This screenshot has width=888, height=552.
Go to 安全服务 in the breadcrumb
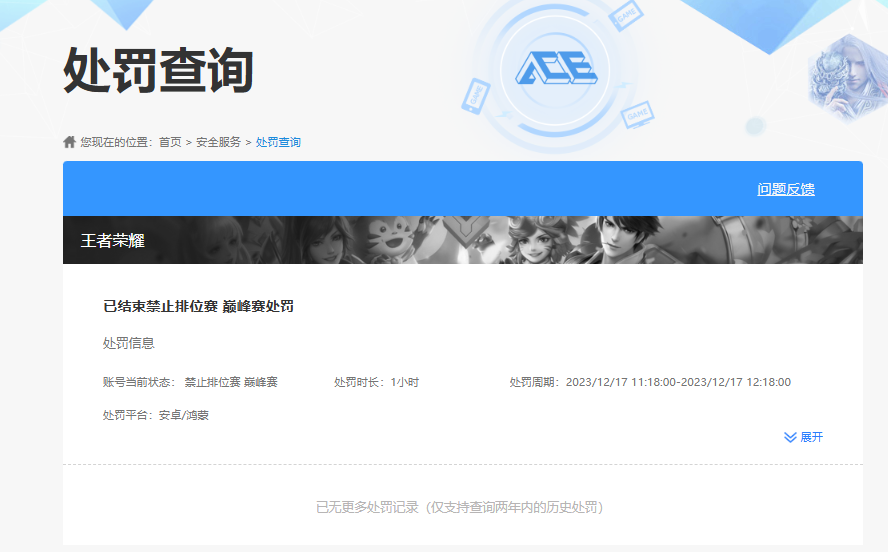point(218,142)
